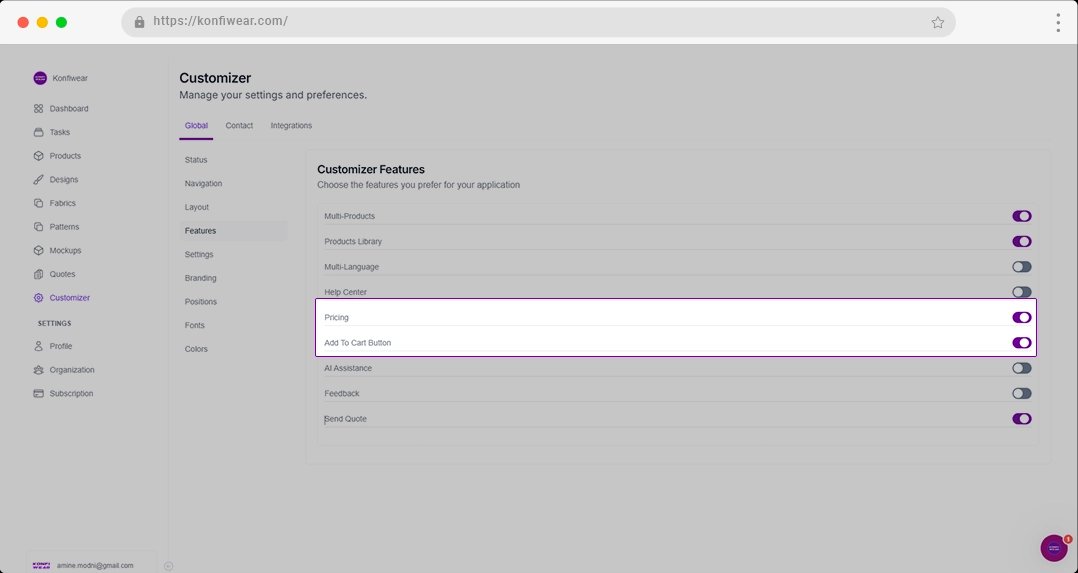The width and height of the screenshot is (1078, 573).
Task: Click the 'Manage your settings and preferences.' text
Action: click(x=273, y=95)
